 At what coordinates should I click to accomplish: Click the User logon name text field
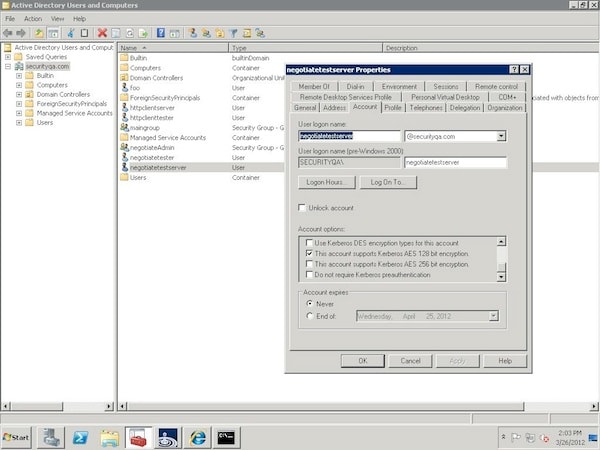(348, 136)
